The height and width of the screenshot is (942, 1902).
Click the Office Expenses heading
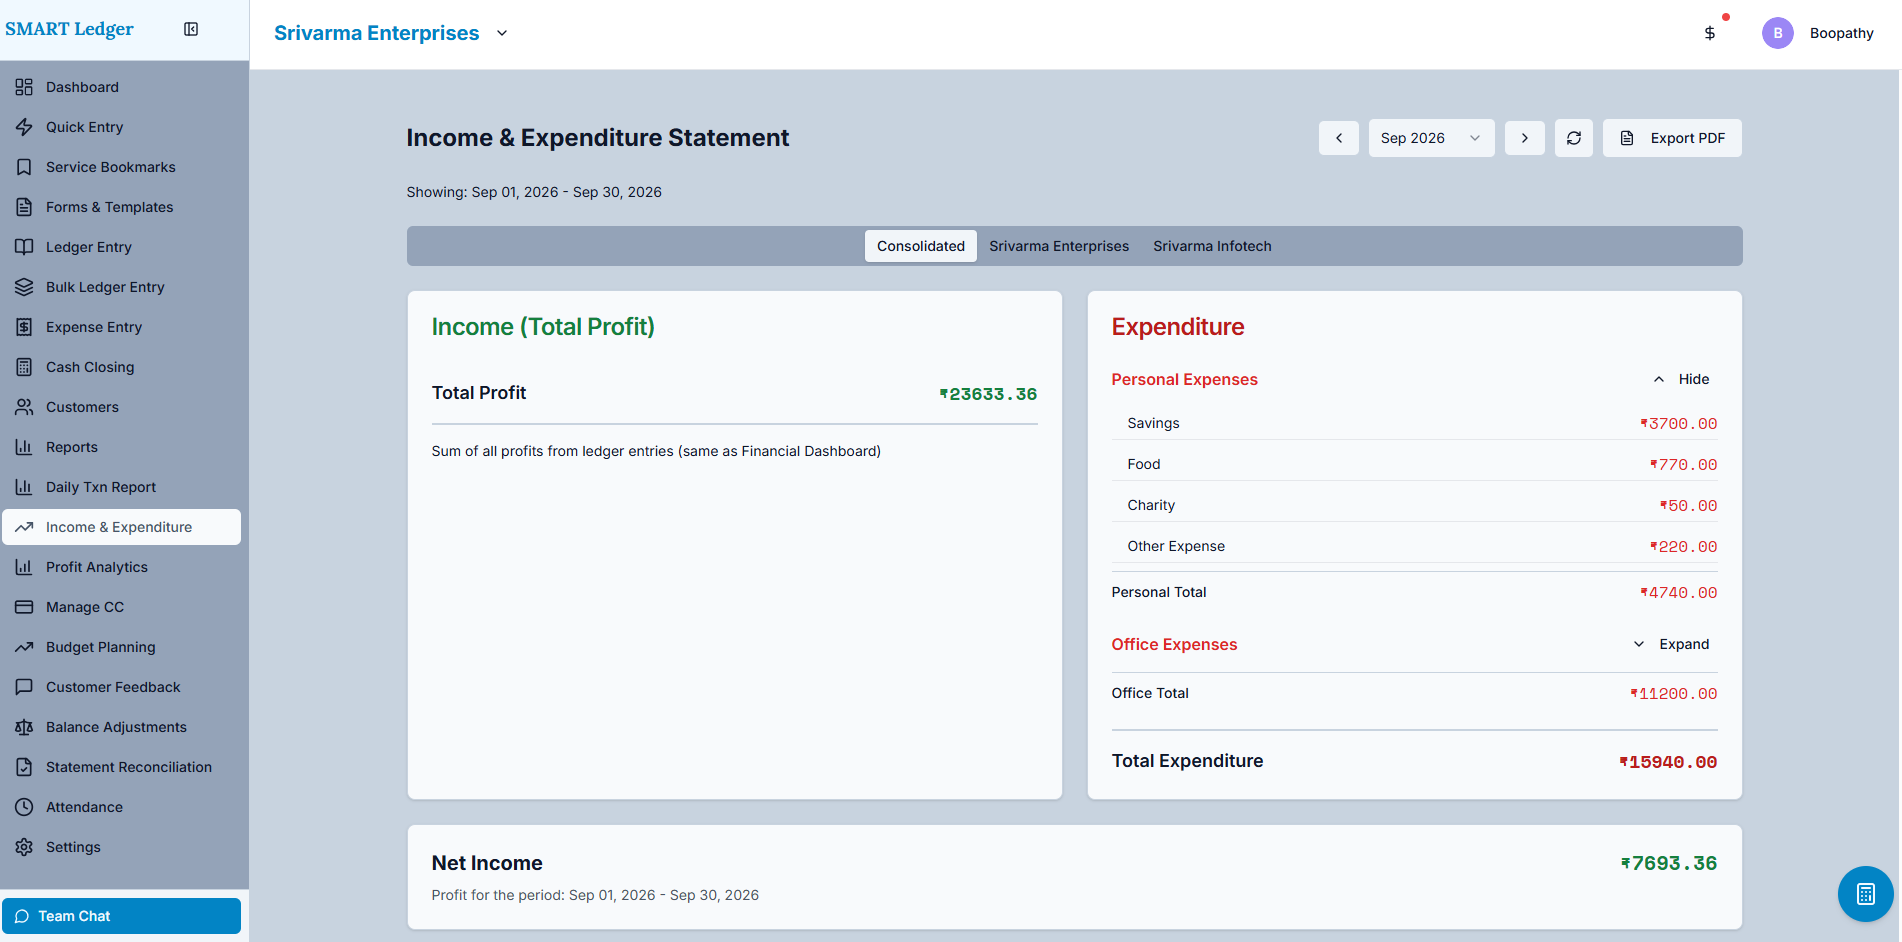tap(1174, 644)
